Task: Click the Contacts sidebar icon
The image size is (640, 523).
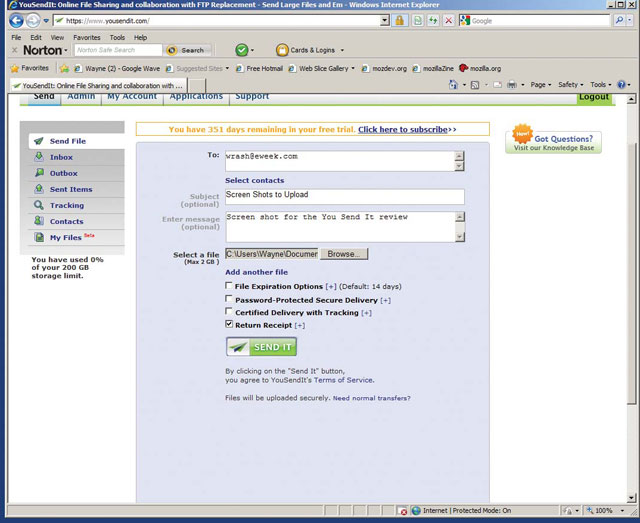Action: click(x=39, y=221)
